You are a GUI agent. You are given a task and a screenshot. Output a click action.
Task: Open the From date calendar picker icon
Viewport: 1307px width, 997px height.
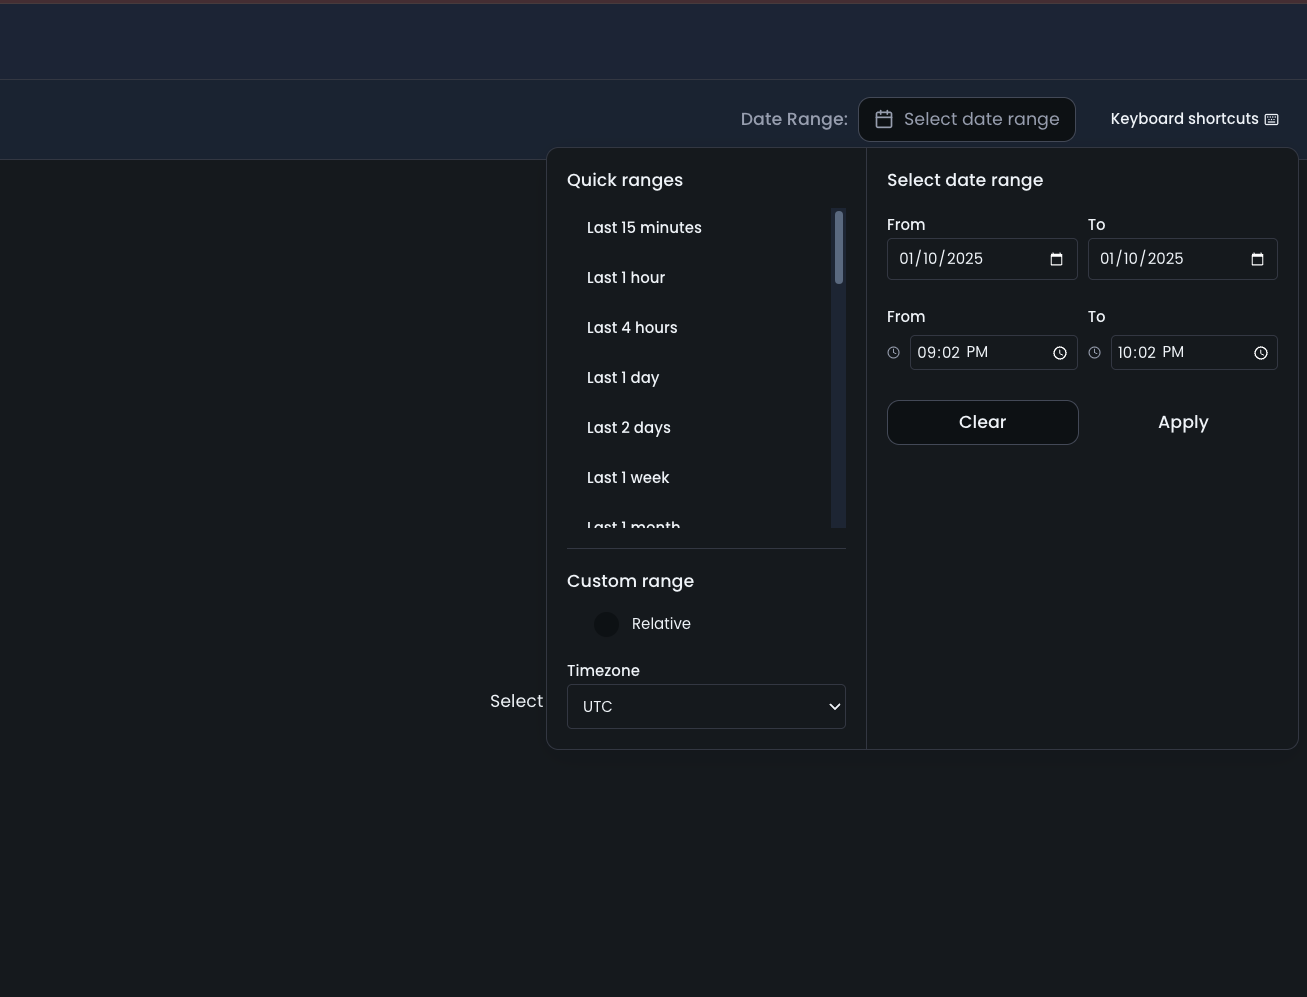[x=1056, y=259]
